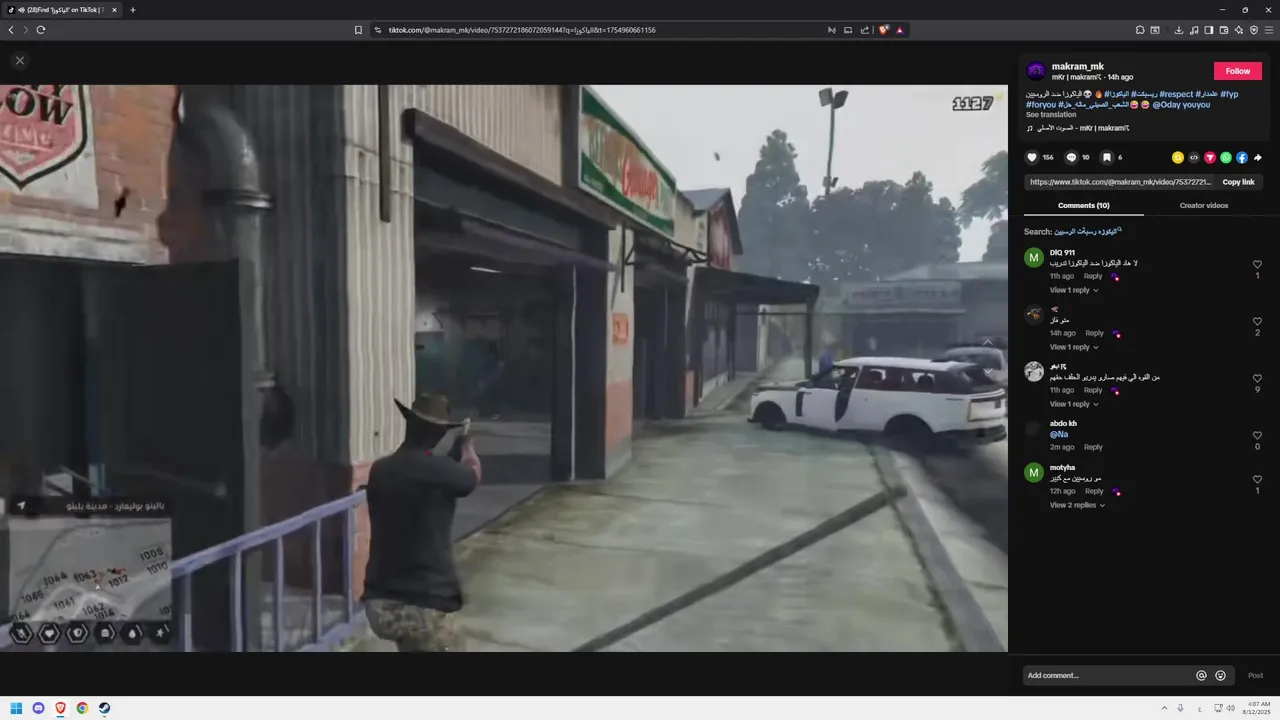The height and width of the screenshot is (720, 1280).
Task: Open the browser extensions puzzle icon
Action: point(1140,30)
